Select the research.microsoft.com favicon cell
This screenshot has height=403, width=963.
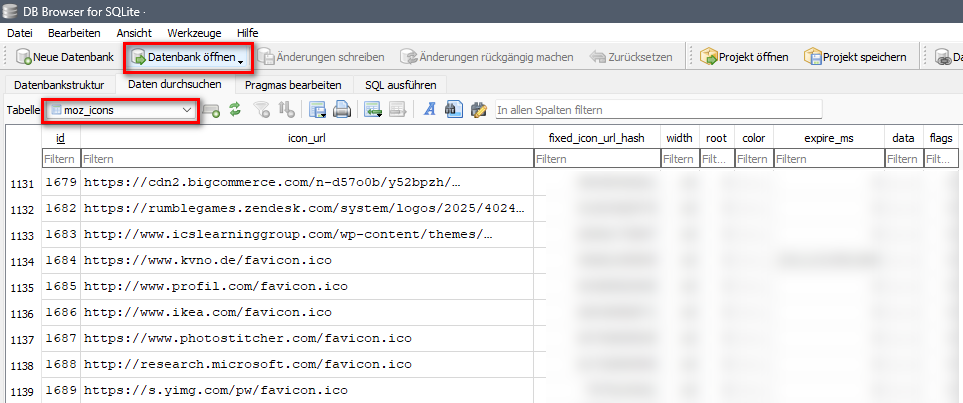[307, 364]
